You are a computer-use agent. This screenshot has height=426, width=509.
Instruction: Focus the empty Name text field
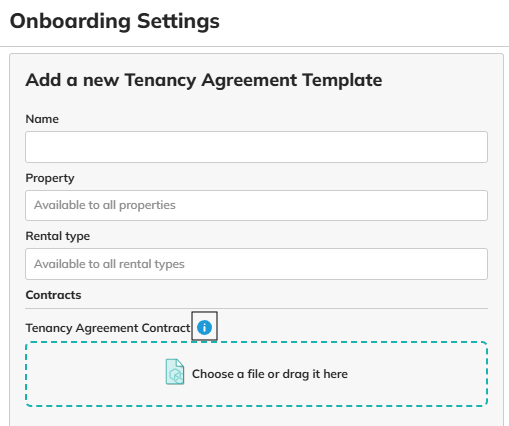click(256, 147)
